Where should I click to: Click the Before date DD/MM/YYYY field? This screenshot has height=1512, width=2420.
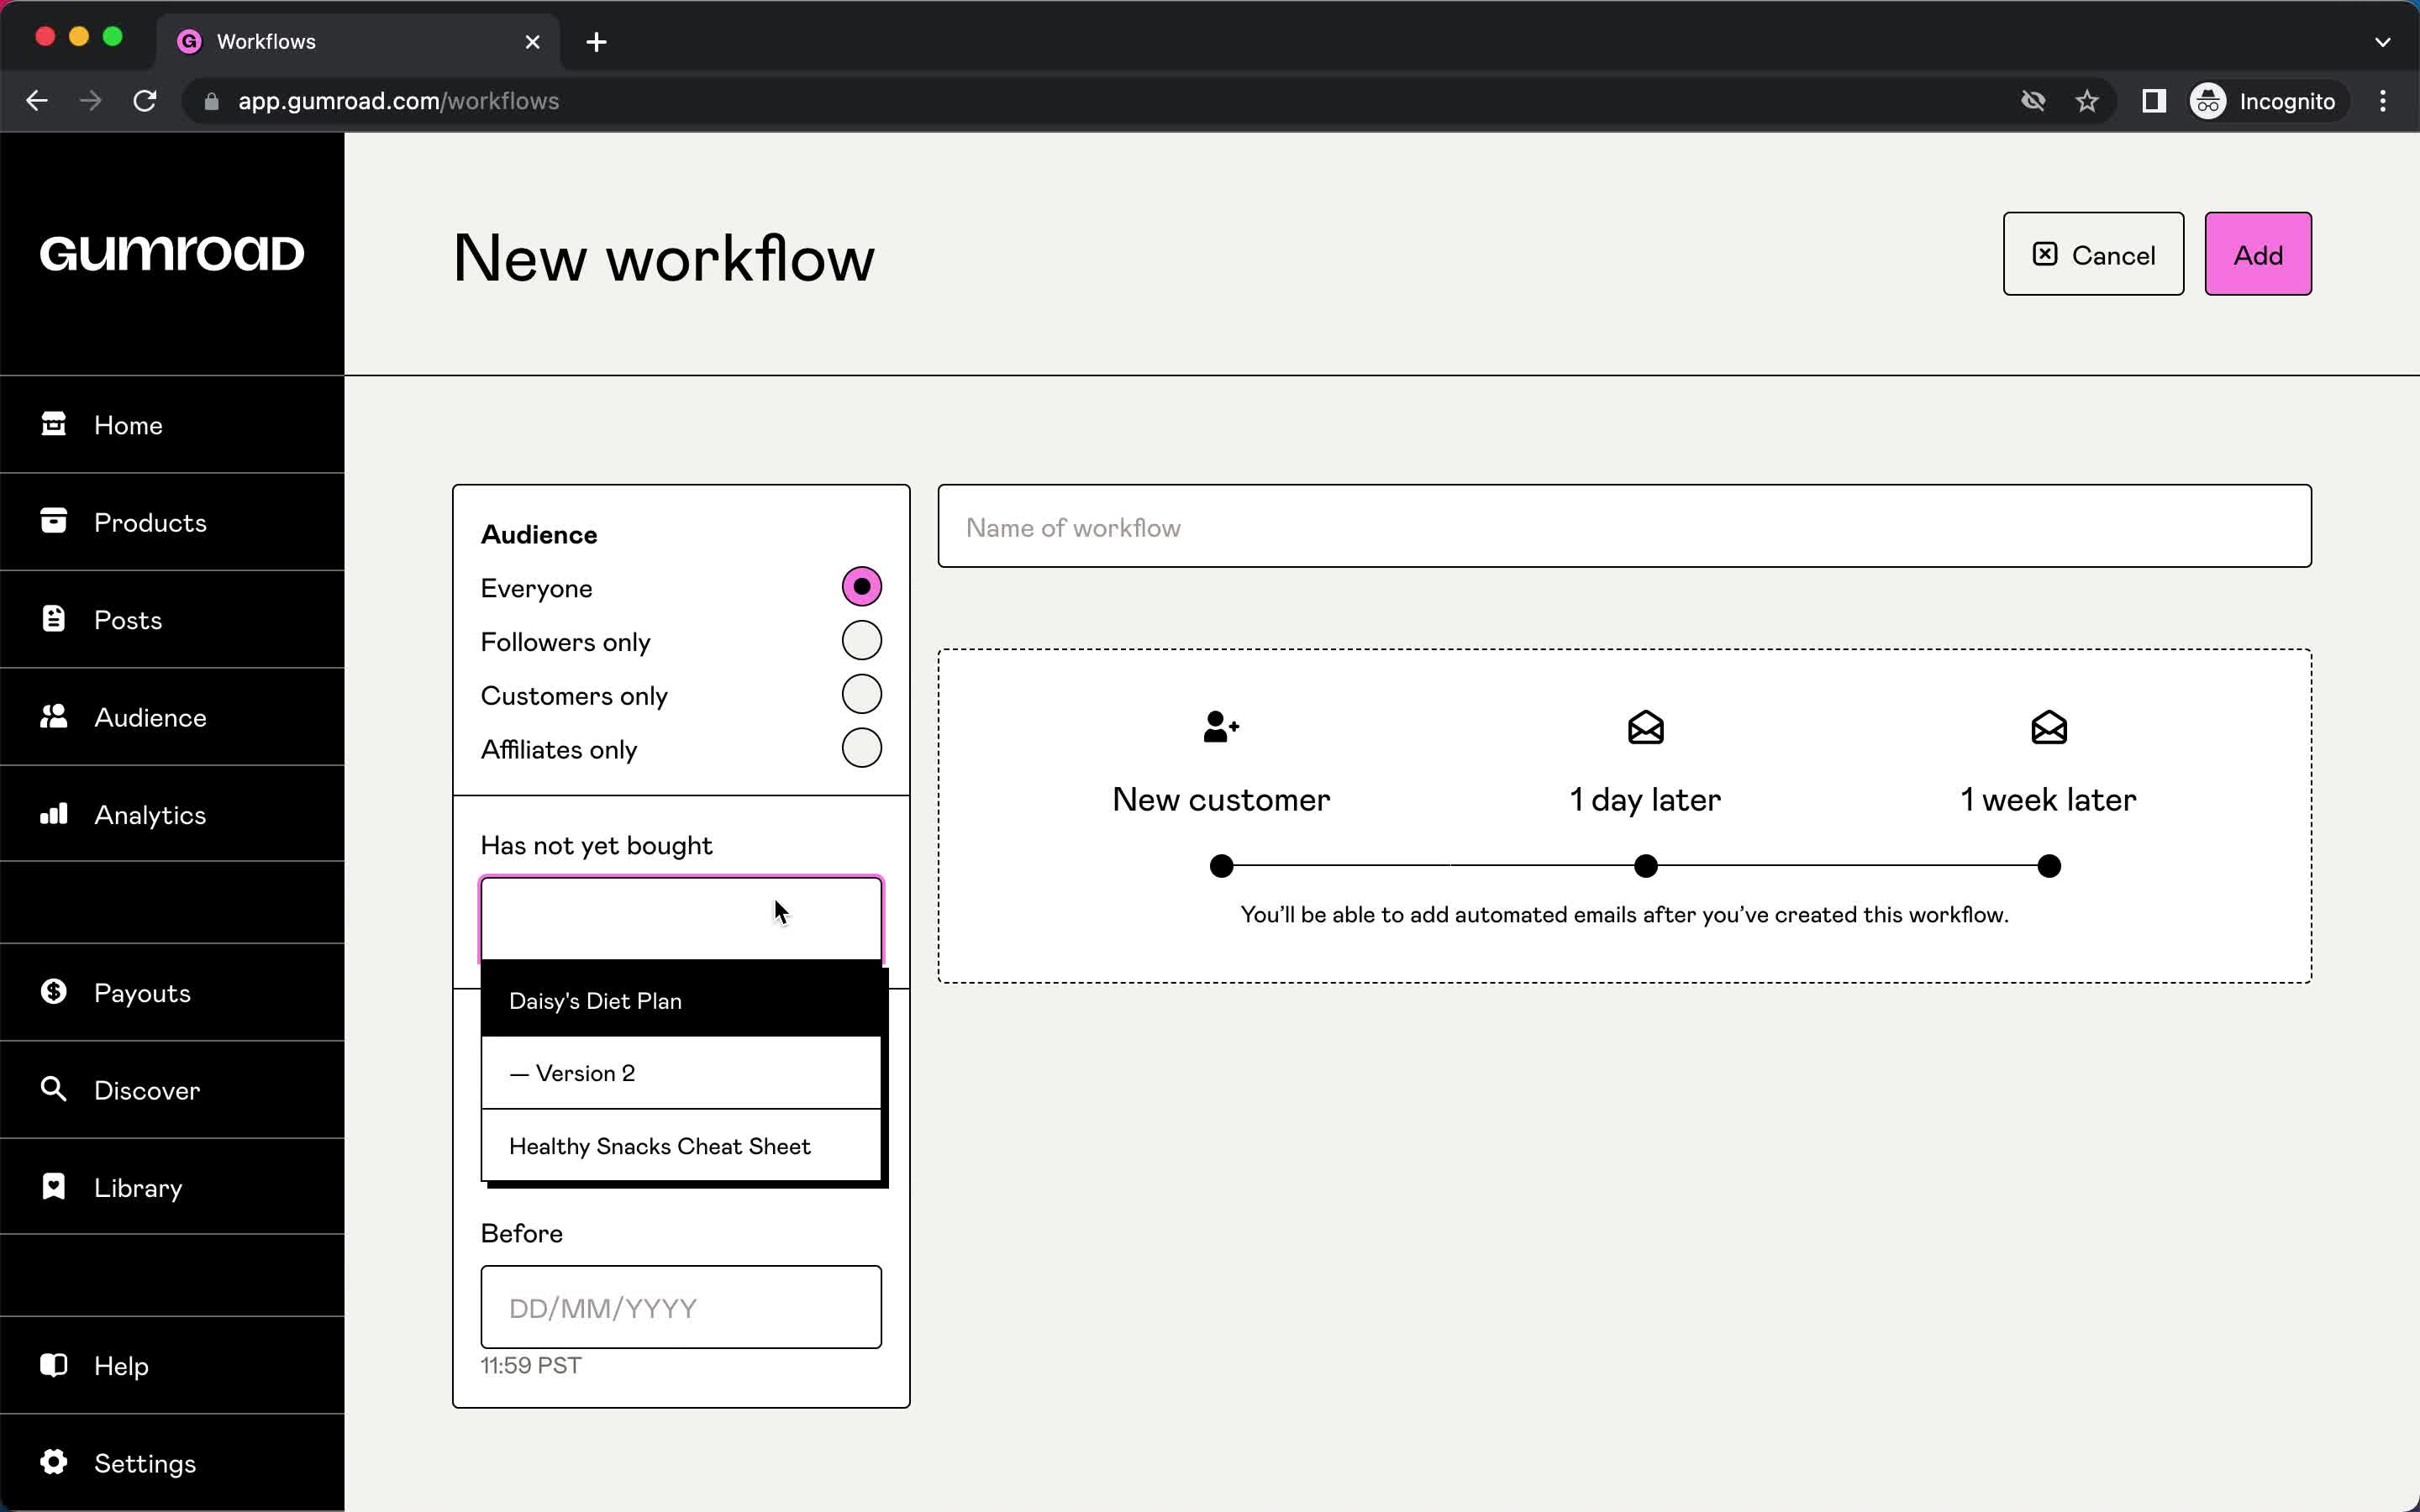tap(680, 1308)
